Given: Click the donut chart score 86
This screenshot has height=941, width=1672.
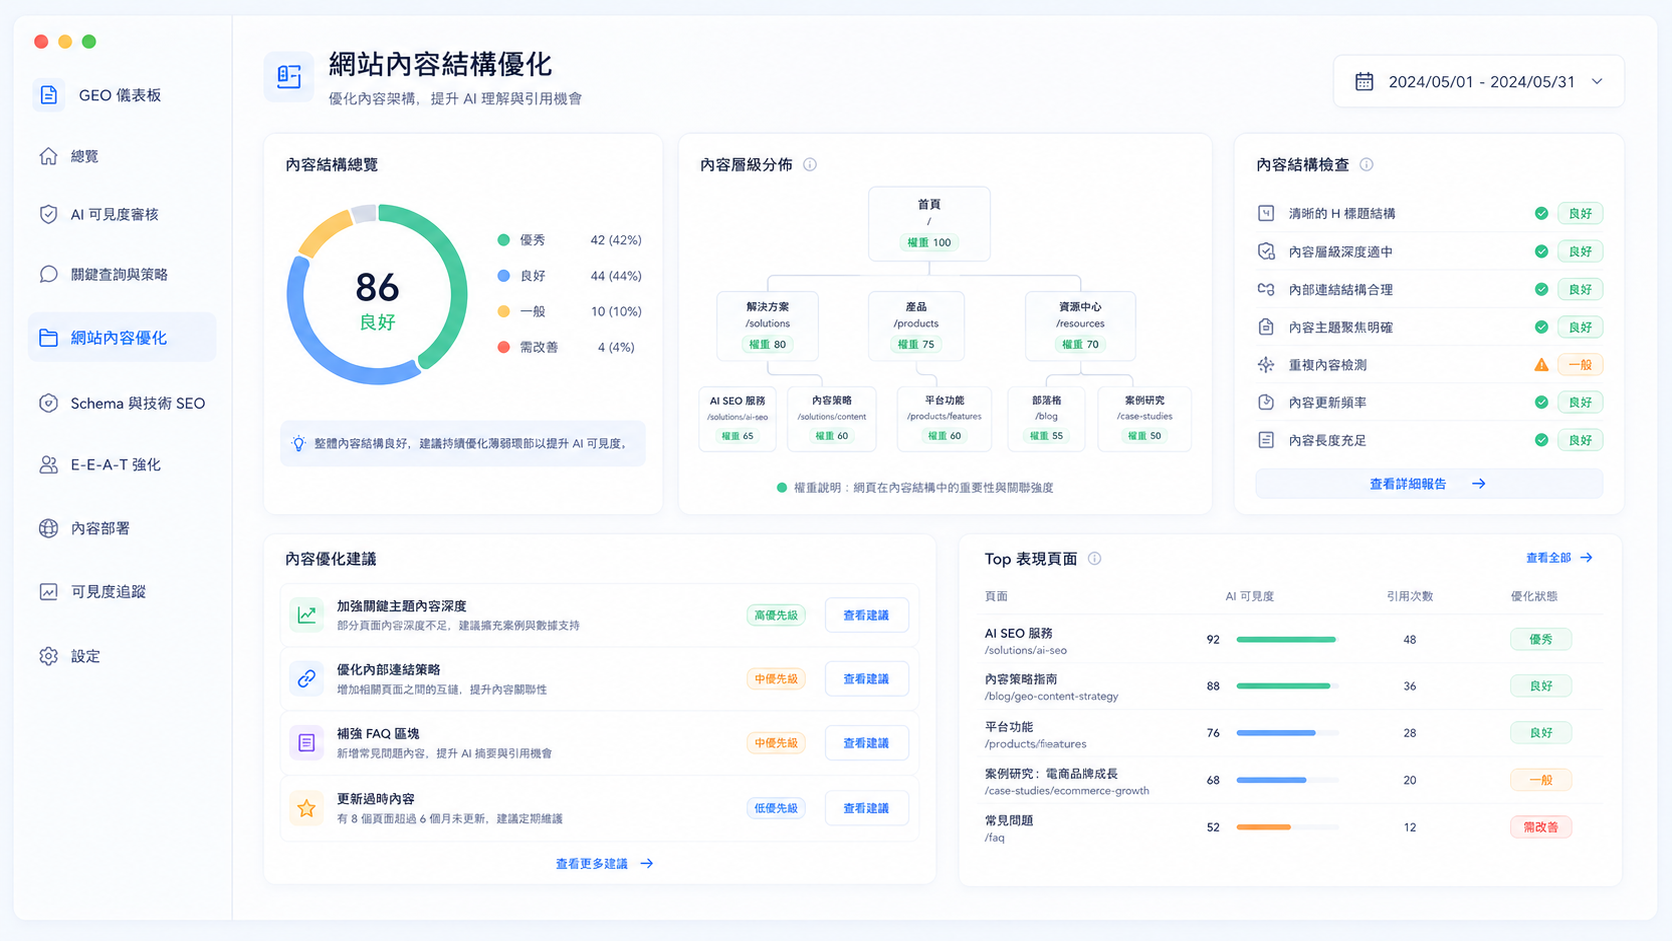Looking at the screenshot, I should tap(377, 288).
